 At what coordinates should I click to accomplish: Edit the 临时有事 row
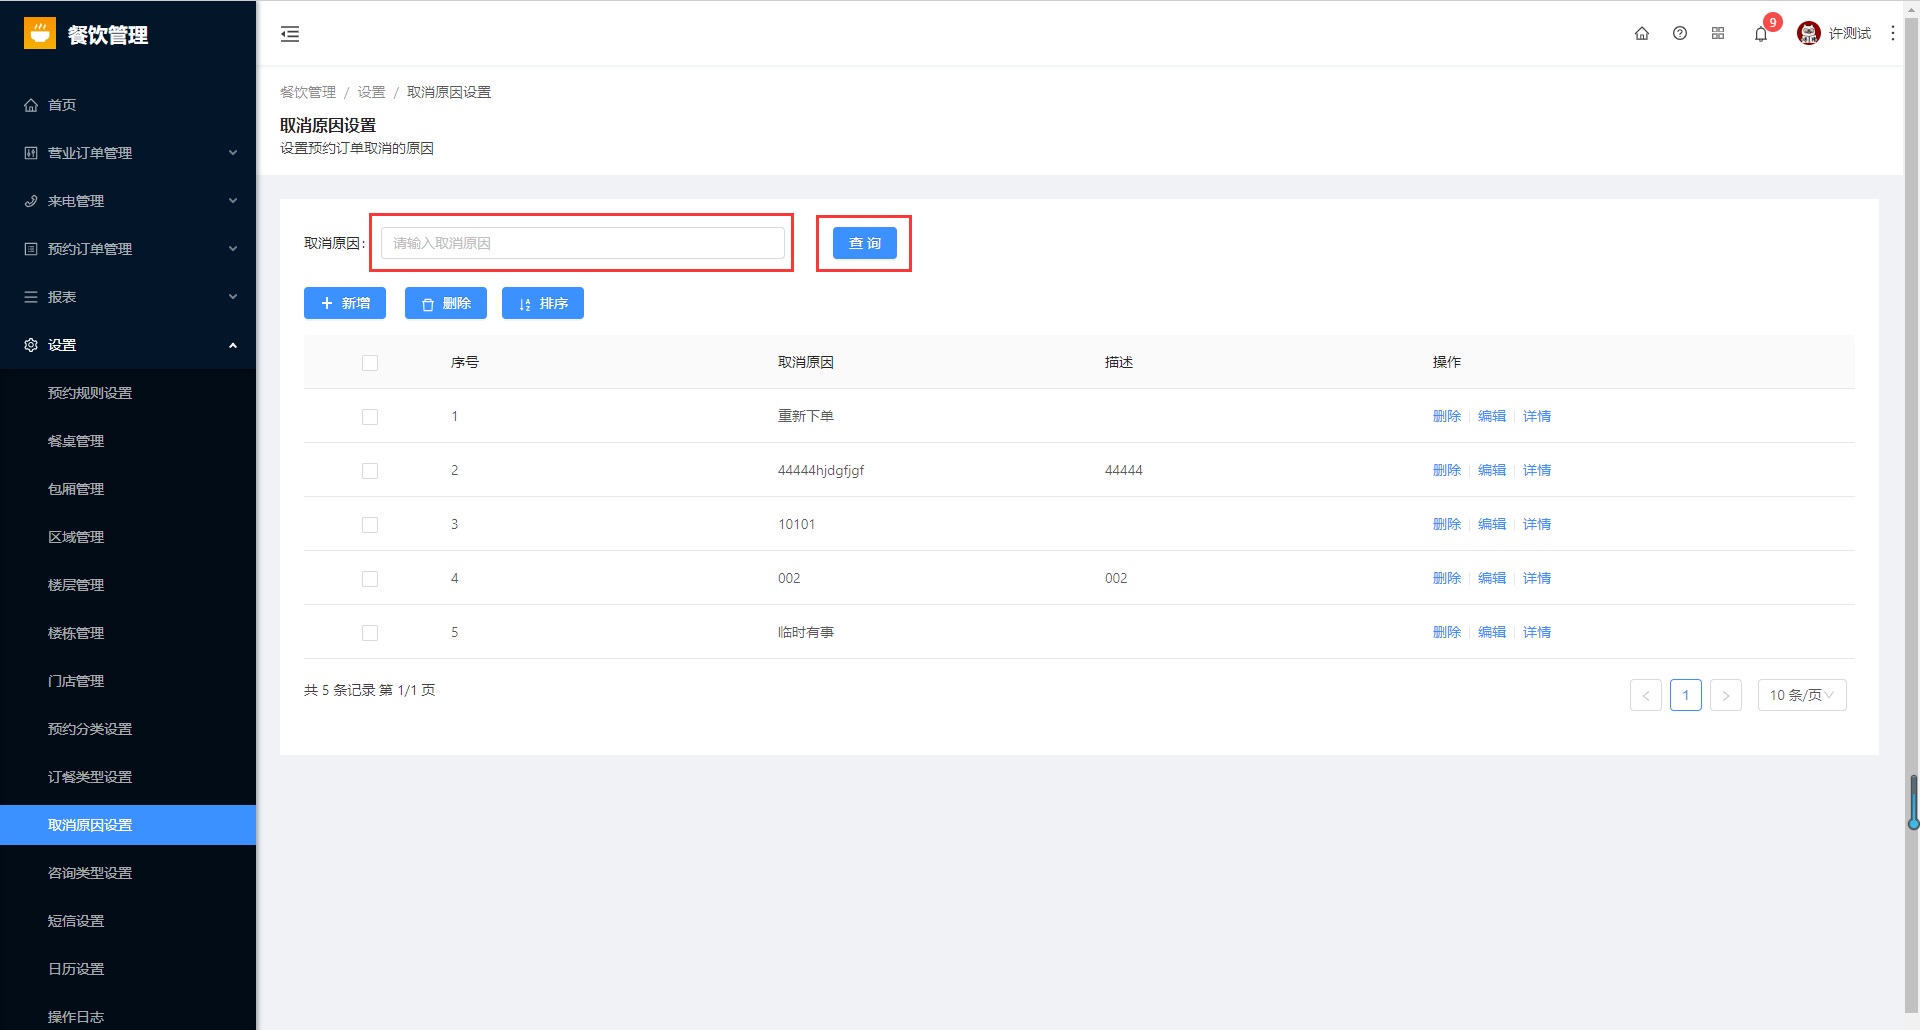pos(1492,633)
